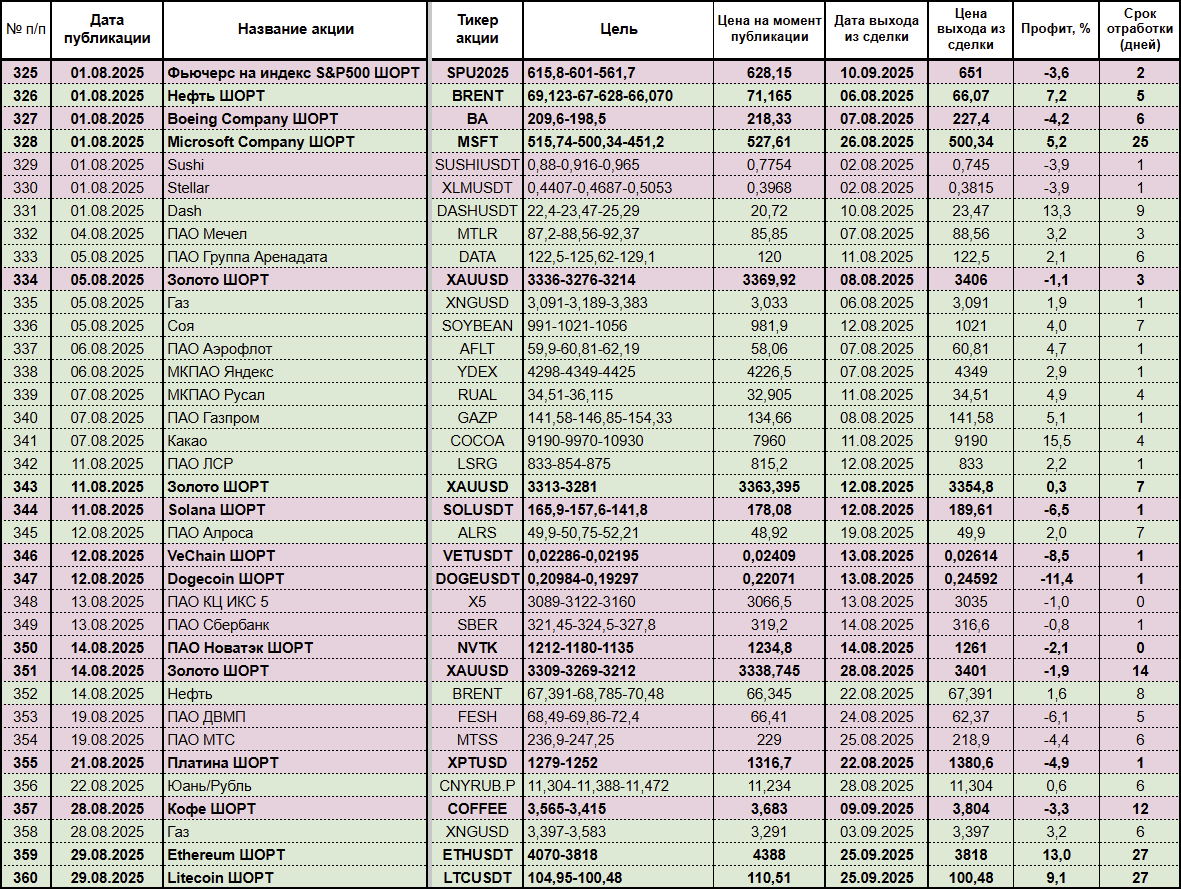Select row number 350 cell
Screen dimensions: 1181x889
pyautogui.click(x=25, y=648)
